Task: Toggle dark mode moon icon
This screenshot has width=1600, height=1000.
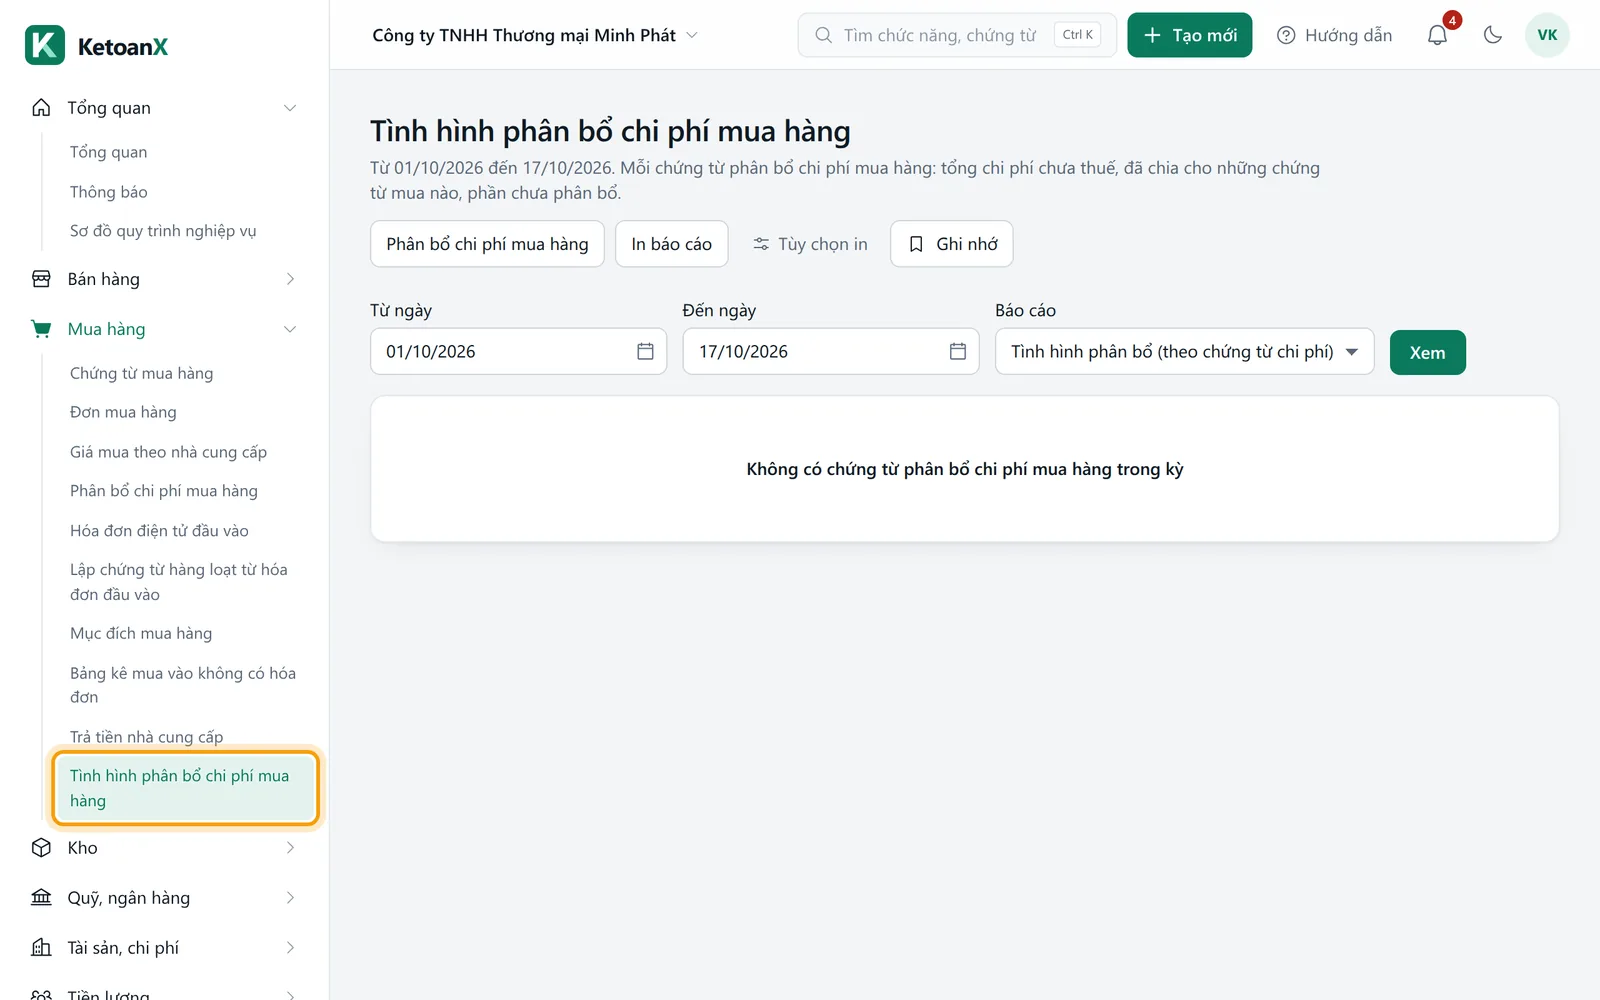Action: point(1493,35)
